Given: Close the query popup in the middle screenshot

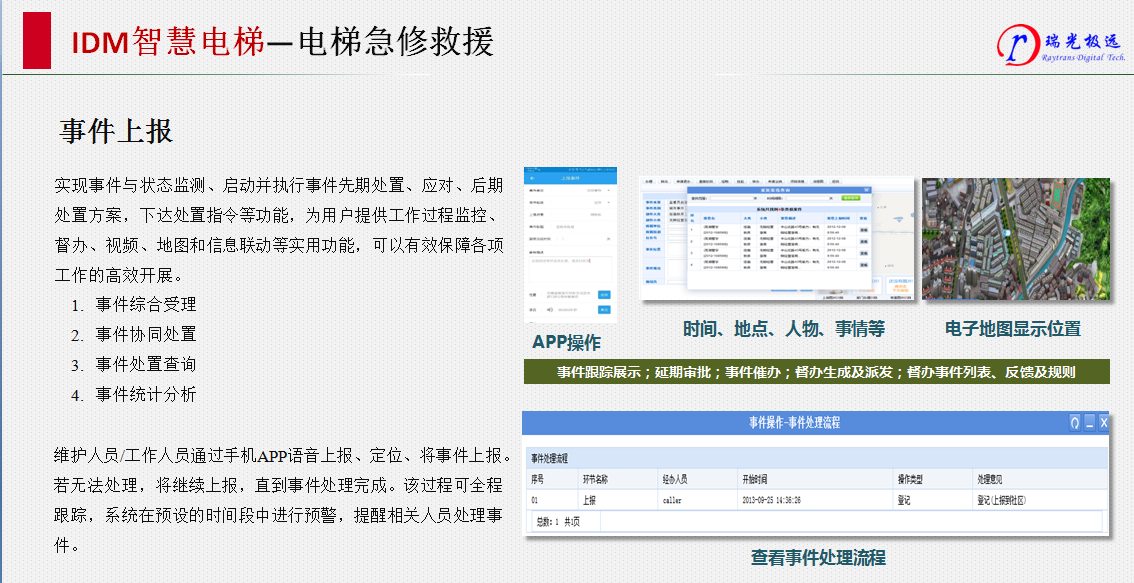Looking at the screenshot, I should (866, 189).
